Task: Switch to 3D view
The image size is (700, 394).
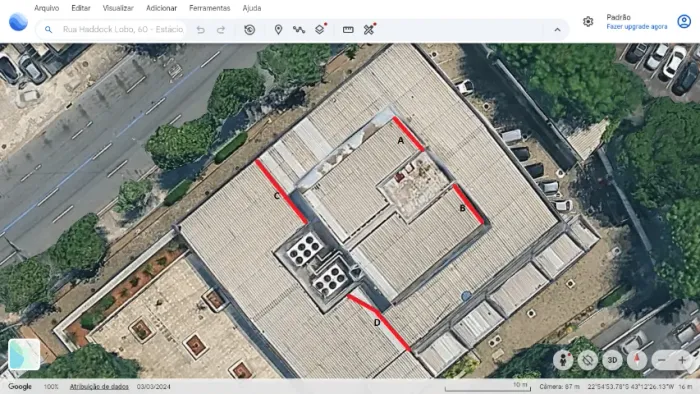Action: 612,360
